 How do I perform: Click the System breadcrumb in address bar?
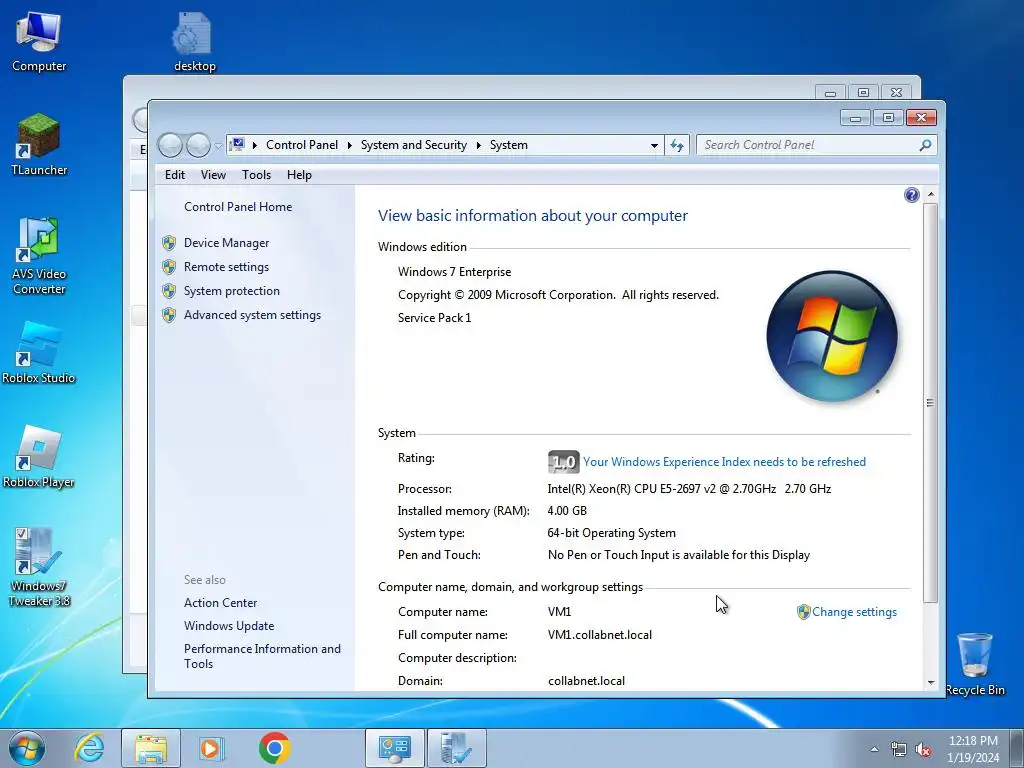[x=509, y=145]
